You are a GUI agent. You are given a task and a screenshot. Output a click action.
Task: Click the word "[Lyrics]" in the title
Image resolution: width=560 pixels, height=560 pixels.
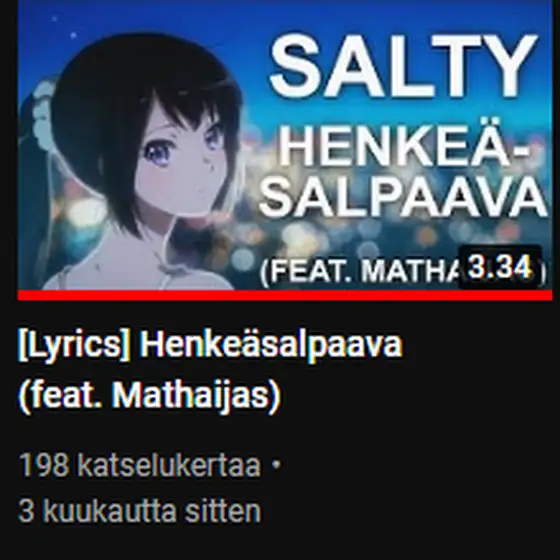click(x=74, y=346)
